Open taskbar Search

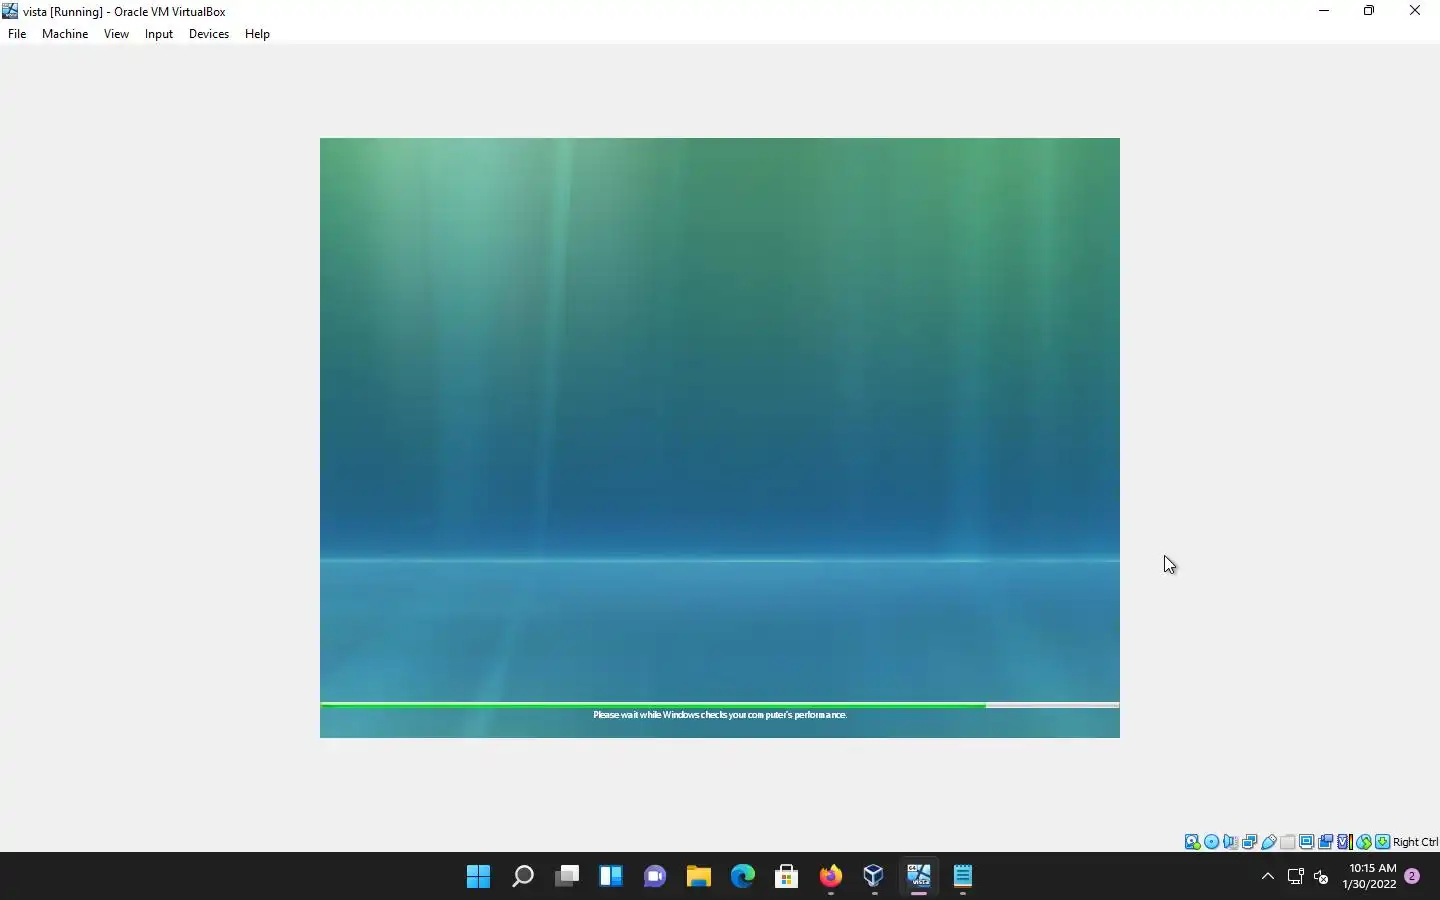523,877
